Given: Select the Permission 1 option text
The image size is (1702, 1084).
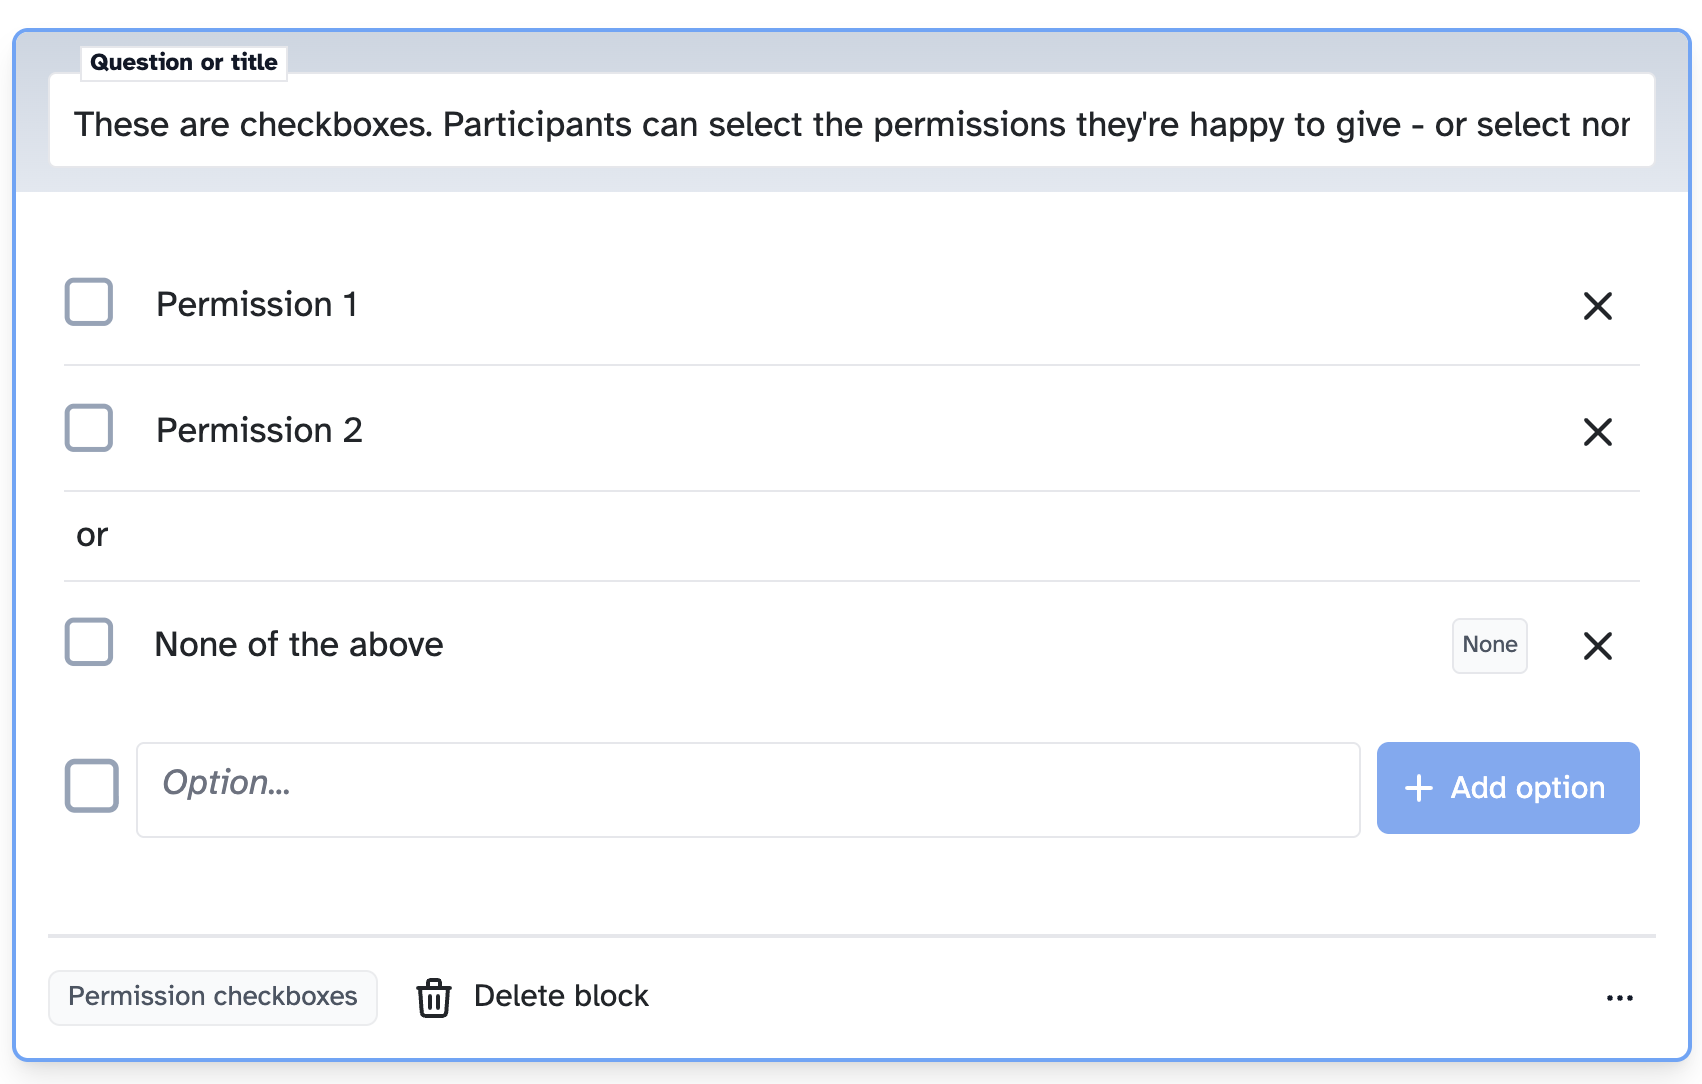Looking at the screenshot, I should [x=257, y=304].
